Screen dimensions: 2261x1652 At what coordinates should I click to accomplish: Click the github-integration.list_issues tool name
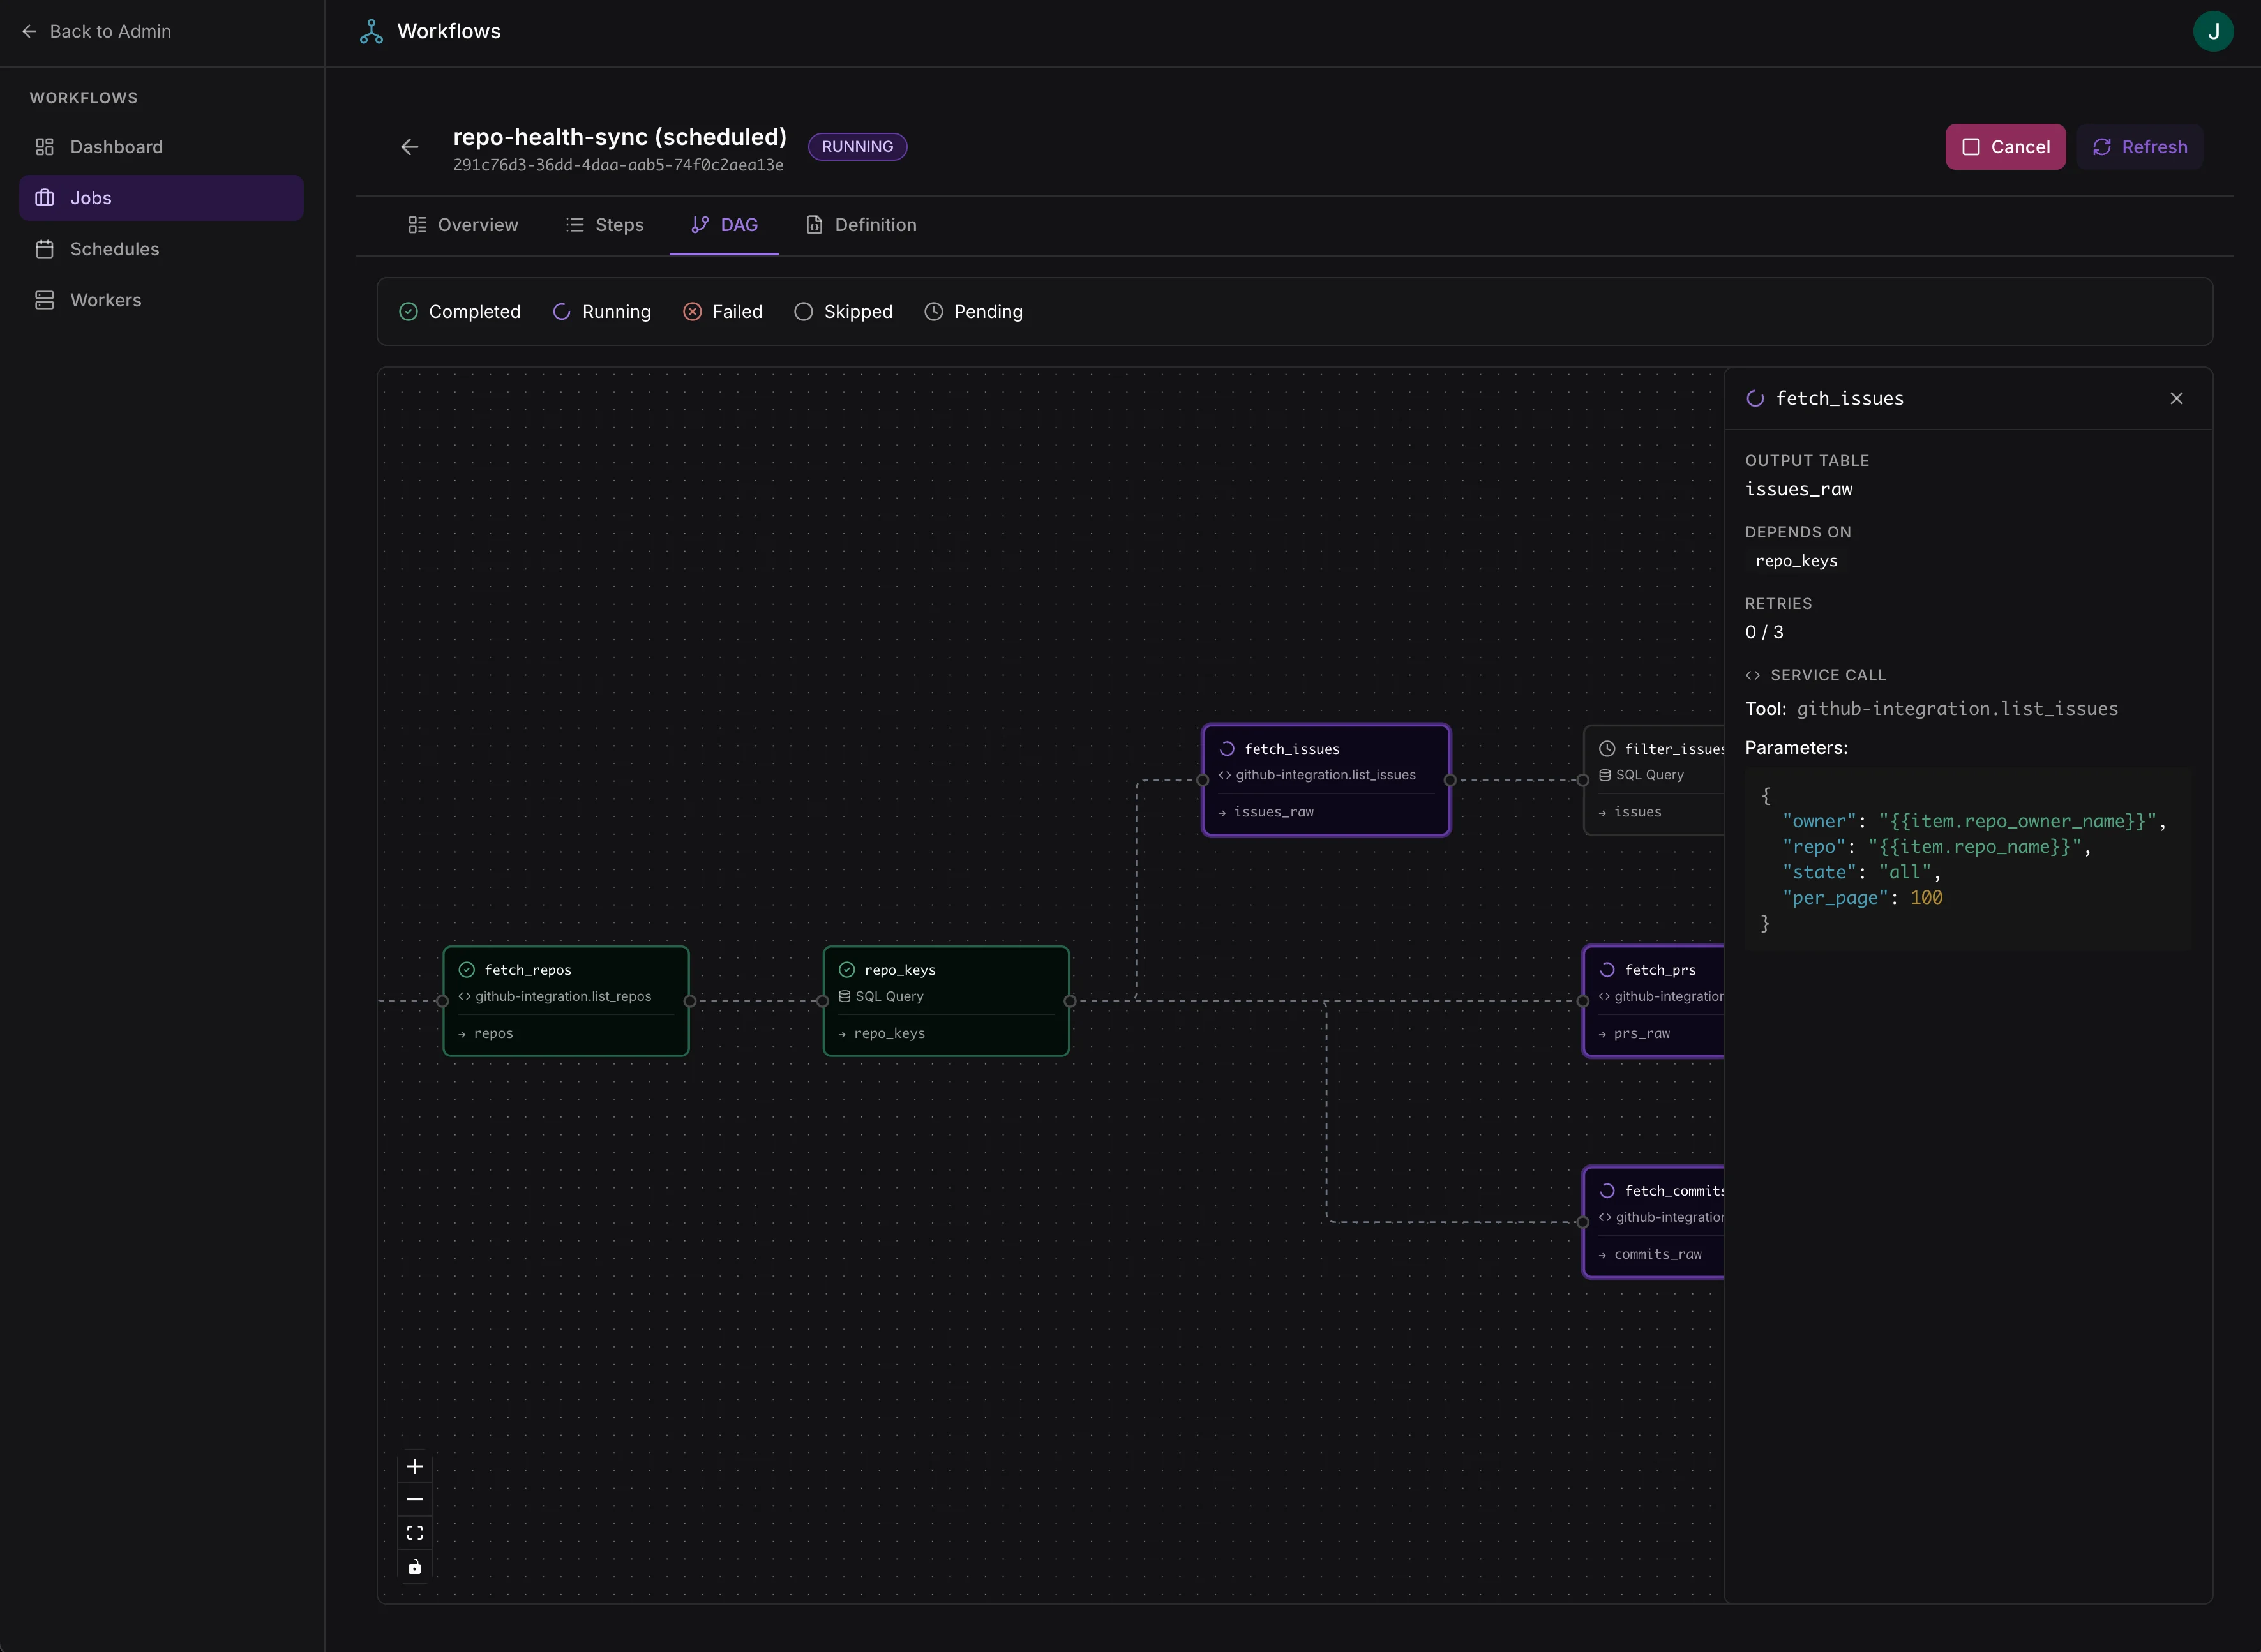point(1957,709)
